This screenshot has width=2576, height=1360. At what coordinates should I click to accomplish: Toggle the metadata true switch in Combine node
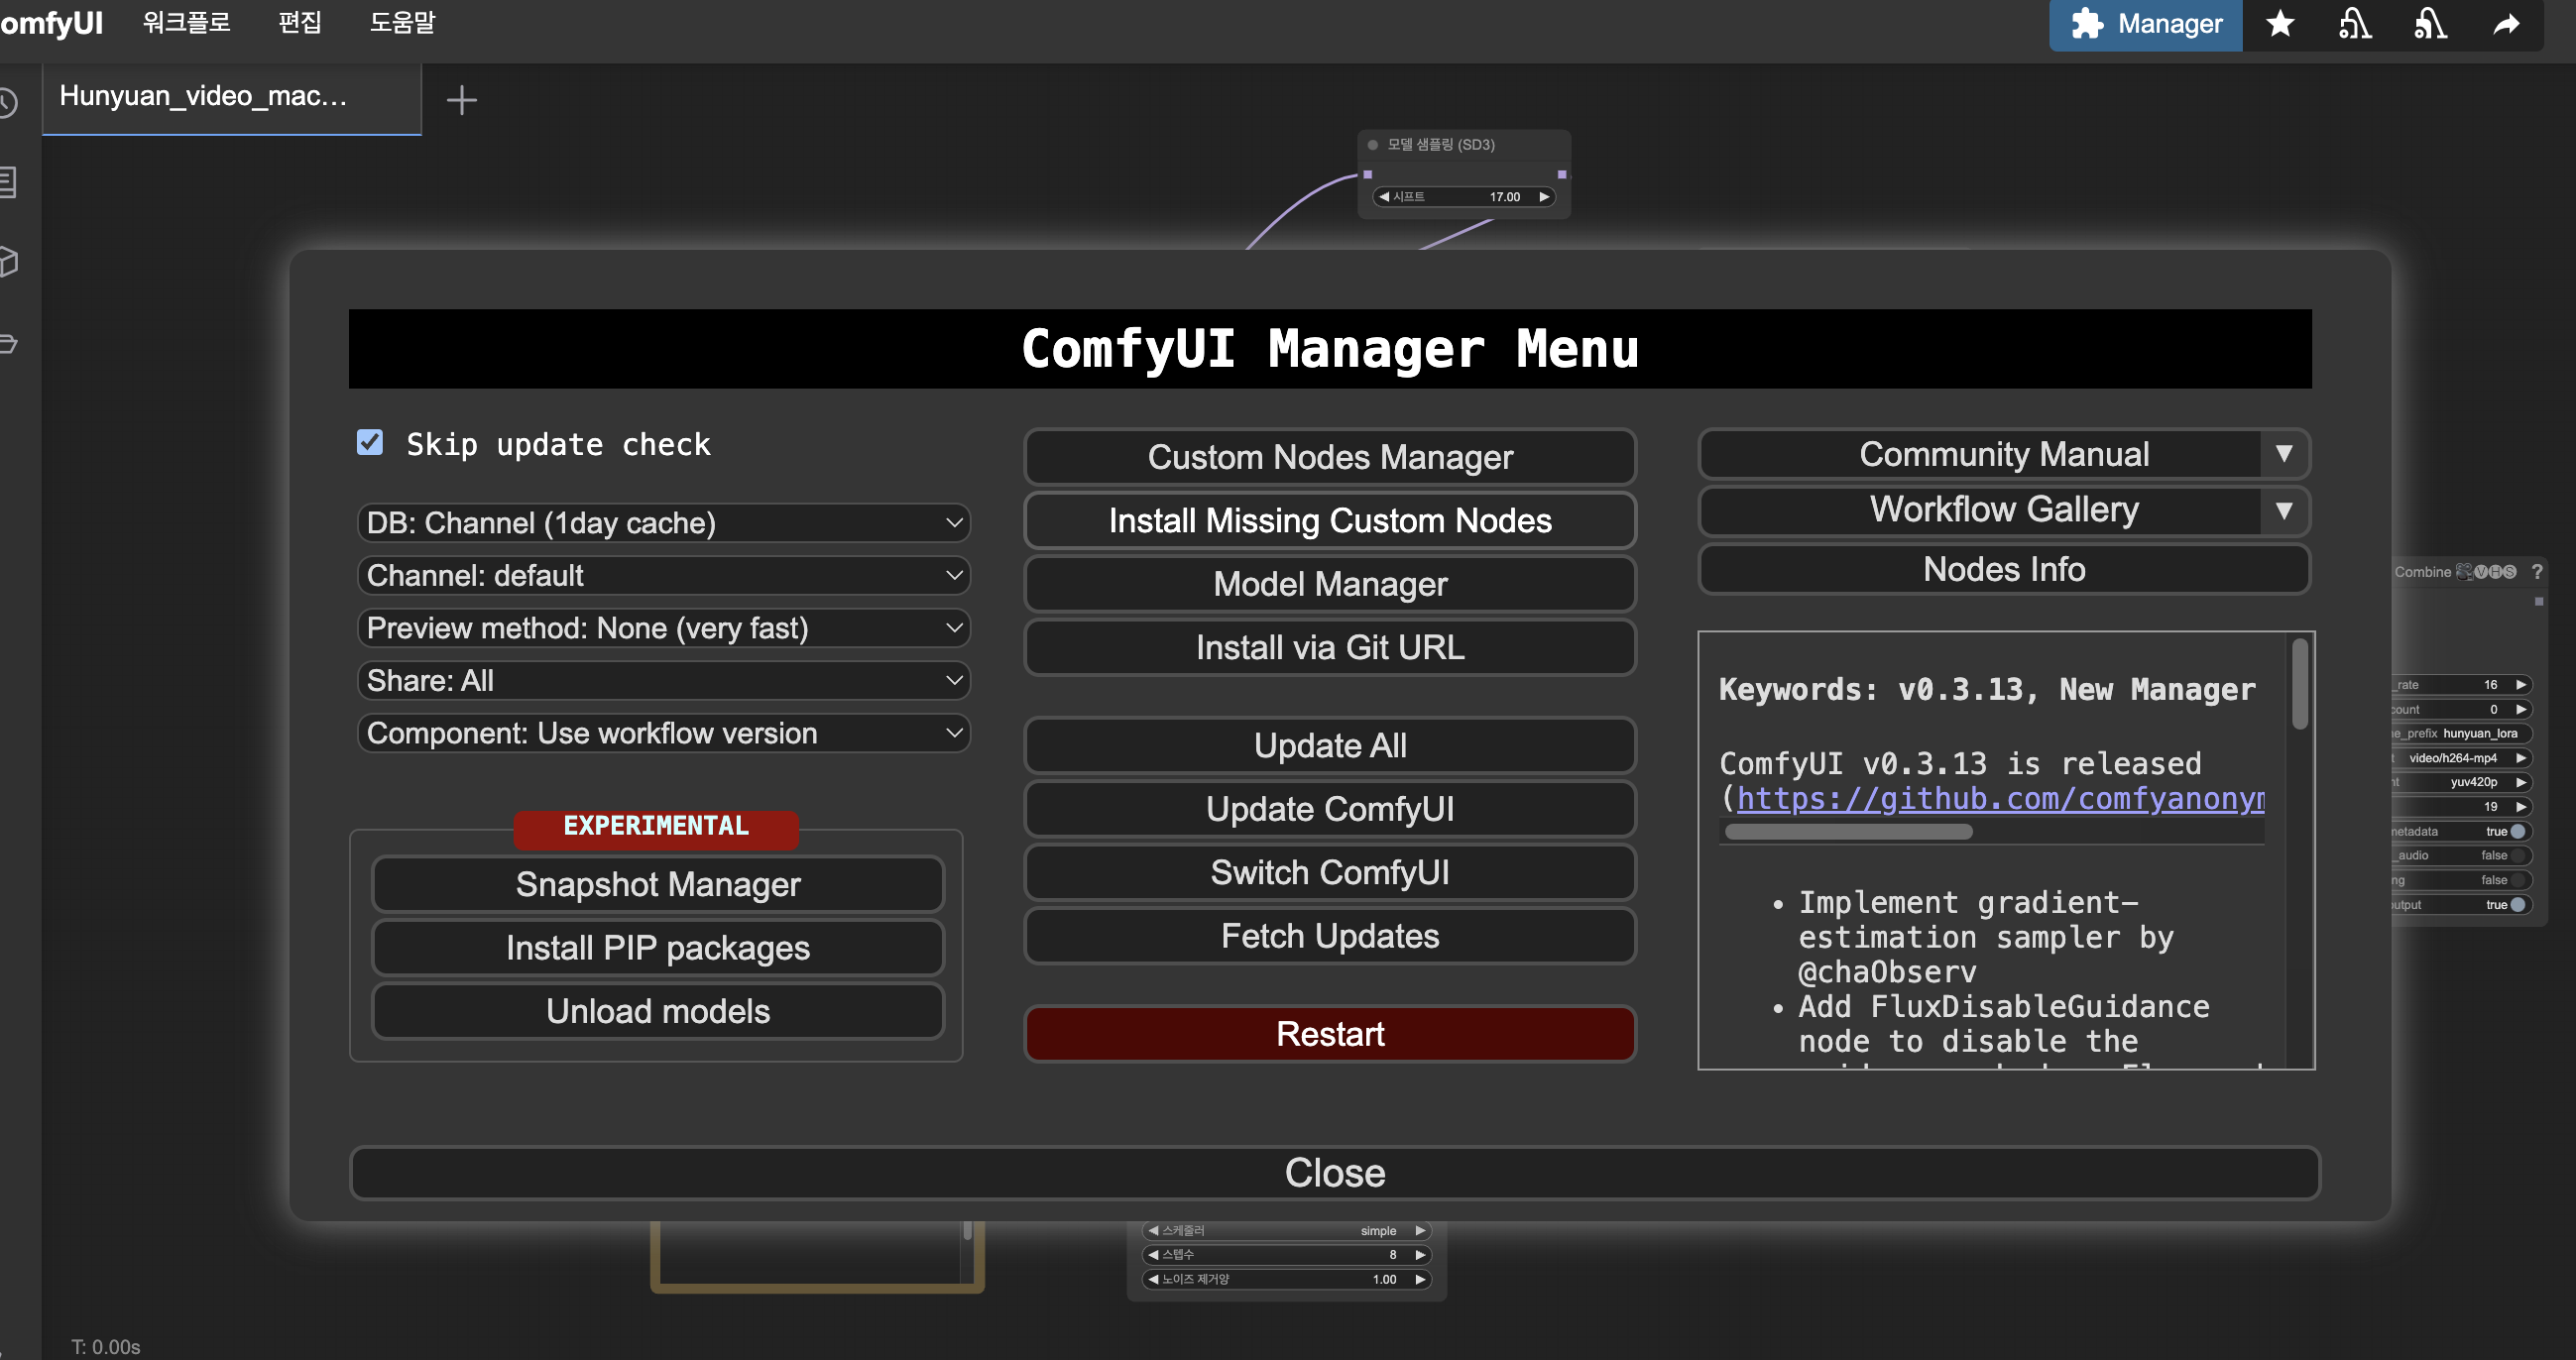(x=2517, y=831)
